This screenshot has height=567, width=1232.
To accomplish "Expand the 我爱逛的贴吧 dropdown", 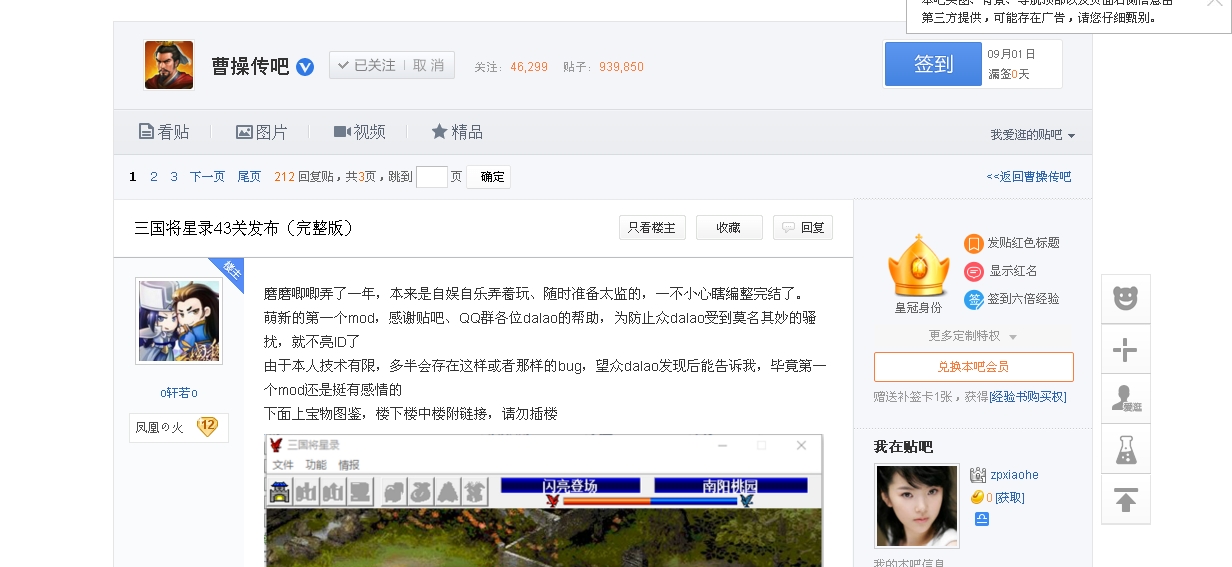I will 1033,135.
